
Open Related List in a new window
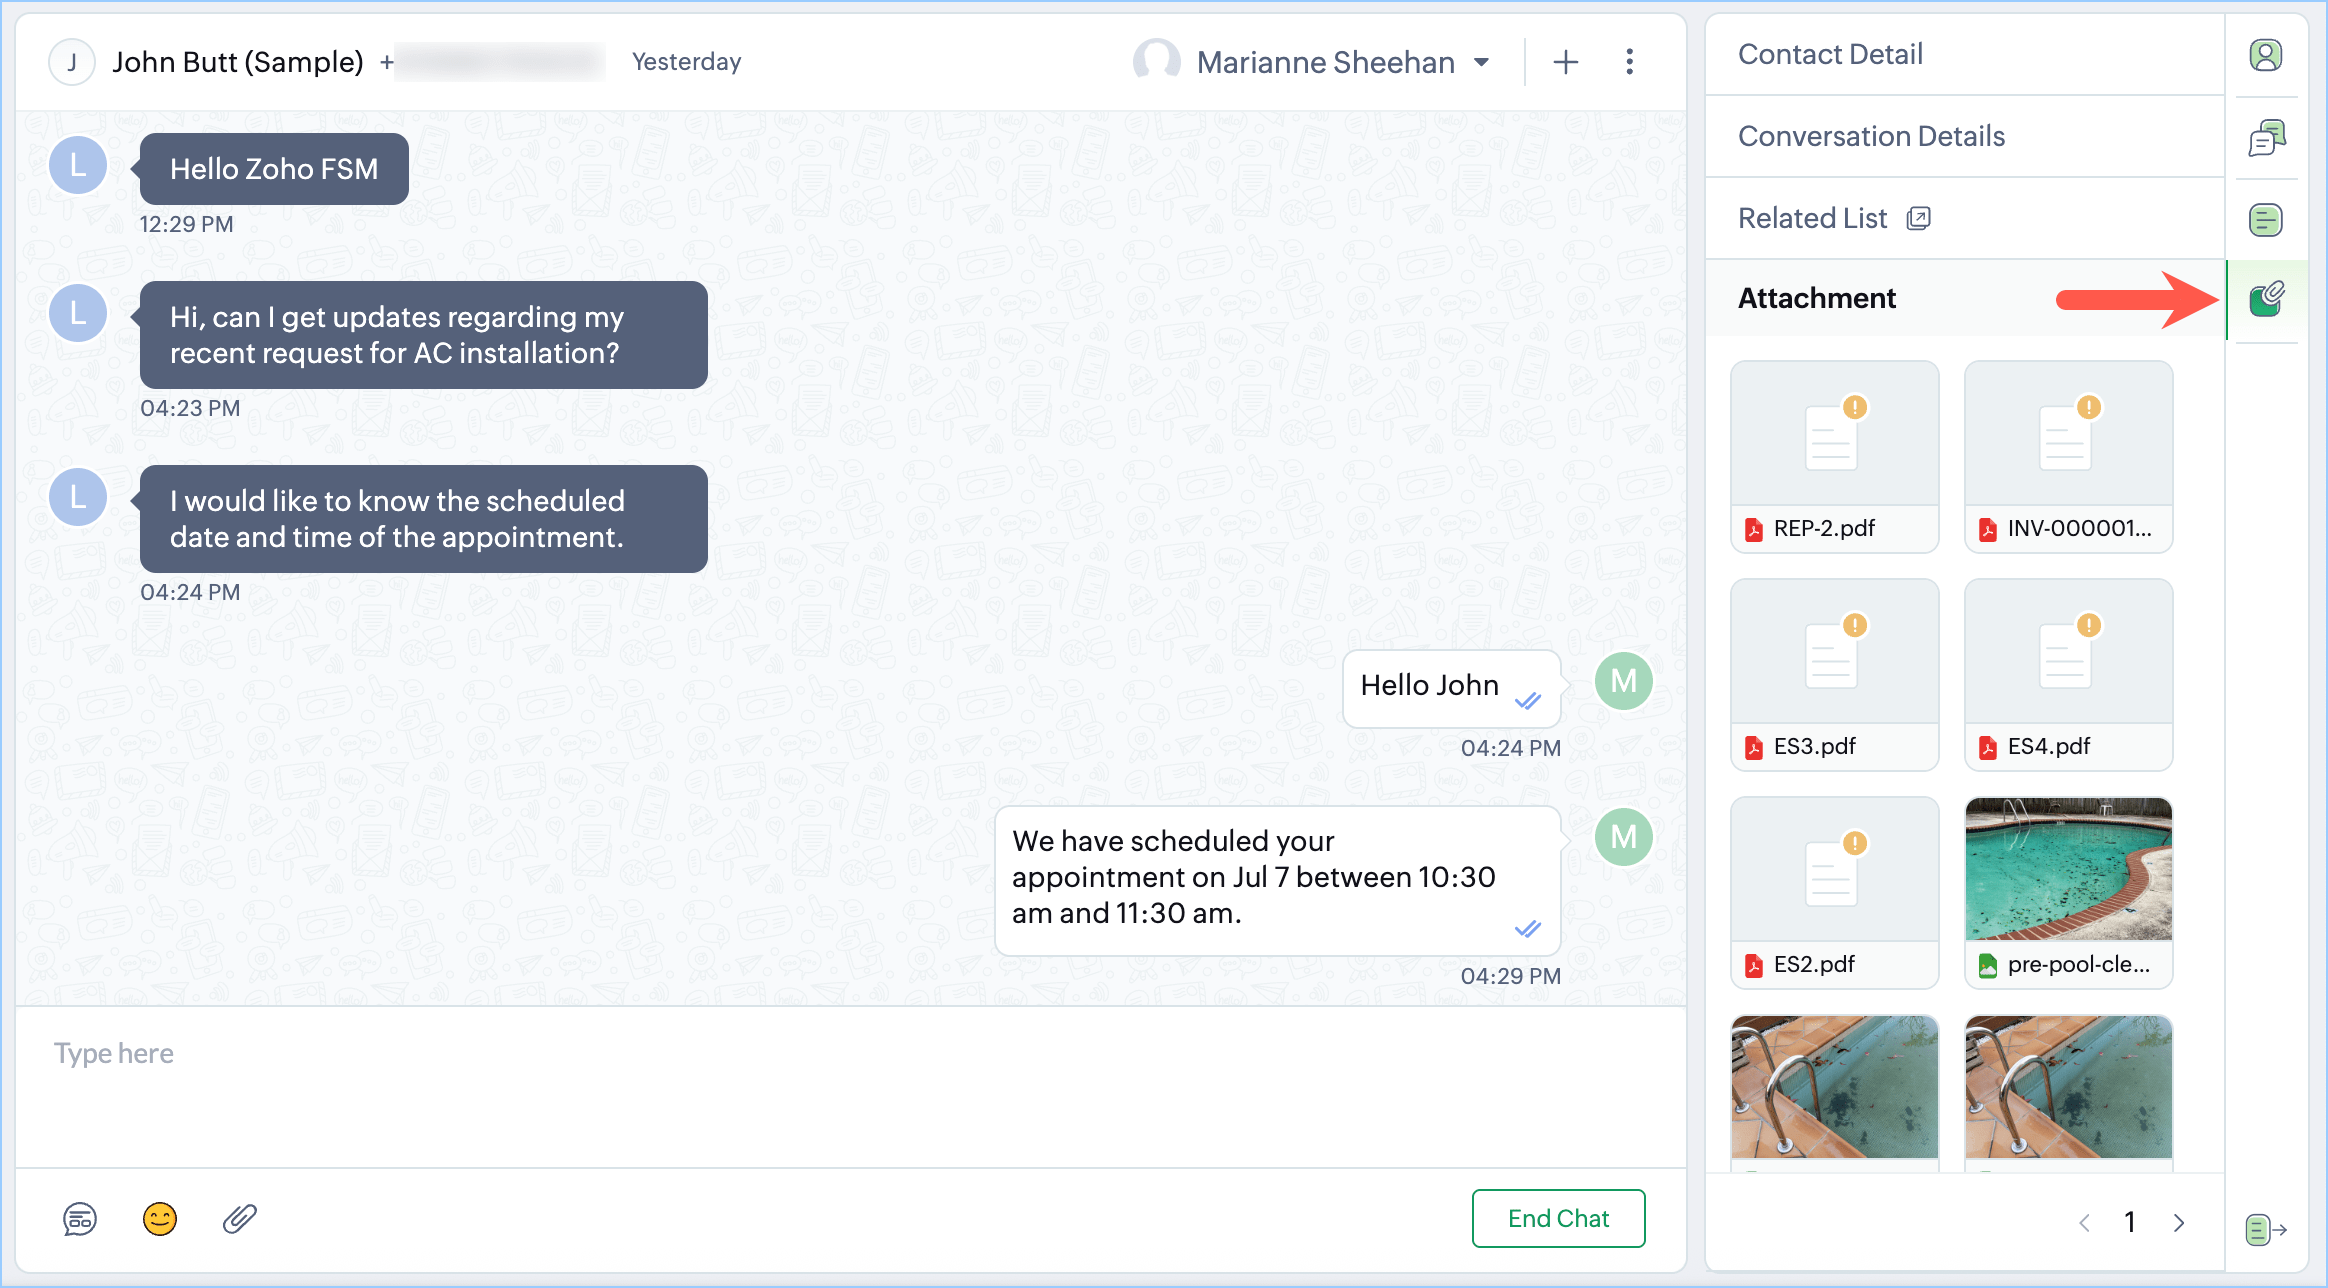click(x=1918, y=218)
